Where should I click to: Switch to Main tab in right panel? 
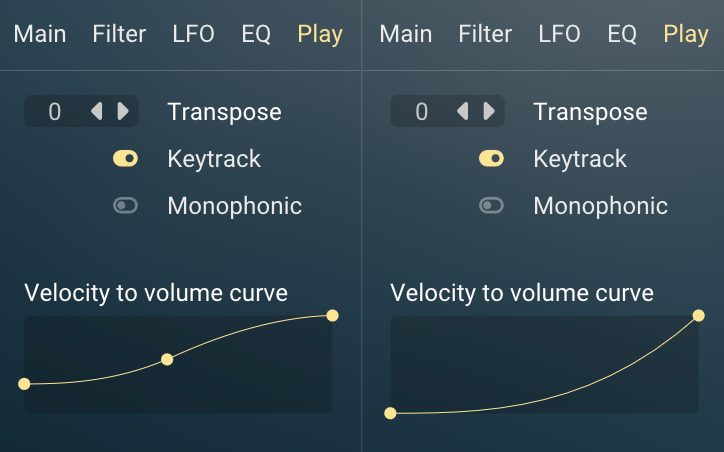click(x=406, y=34)
